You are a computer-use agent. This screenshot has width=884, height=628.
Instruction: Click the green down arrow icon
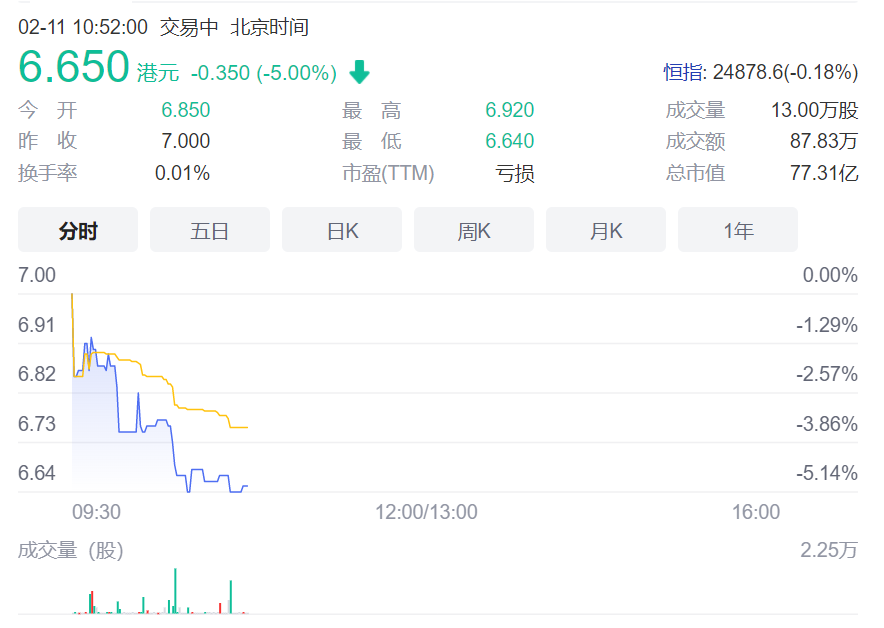(x=359, y=72)
